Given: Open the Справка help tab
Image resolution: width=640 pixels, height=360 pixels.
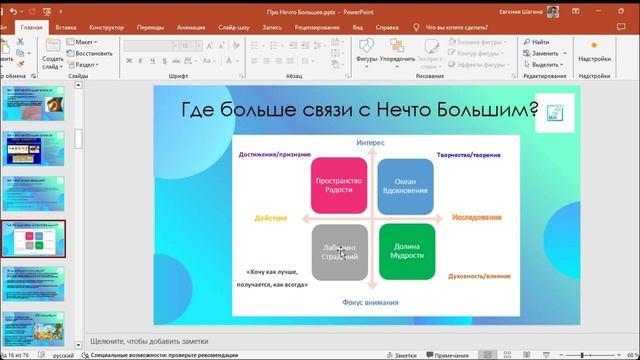Looking at the screenshot, I should [387, 27].
